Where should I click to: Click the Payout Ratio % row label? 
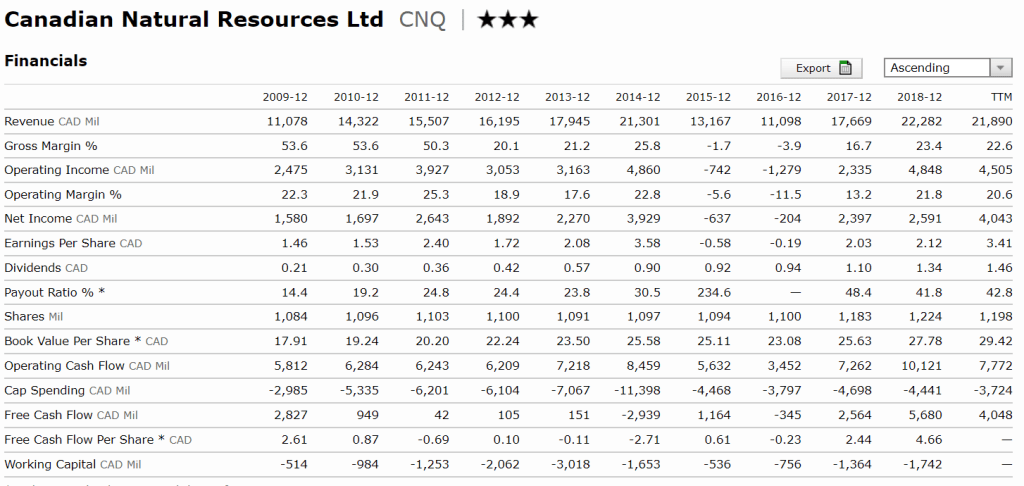pyautogui.click(x=54, y=293)
